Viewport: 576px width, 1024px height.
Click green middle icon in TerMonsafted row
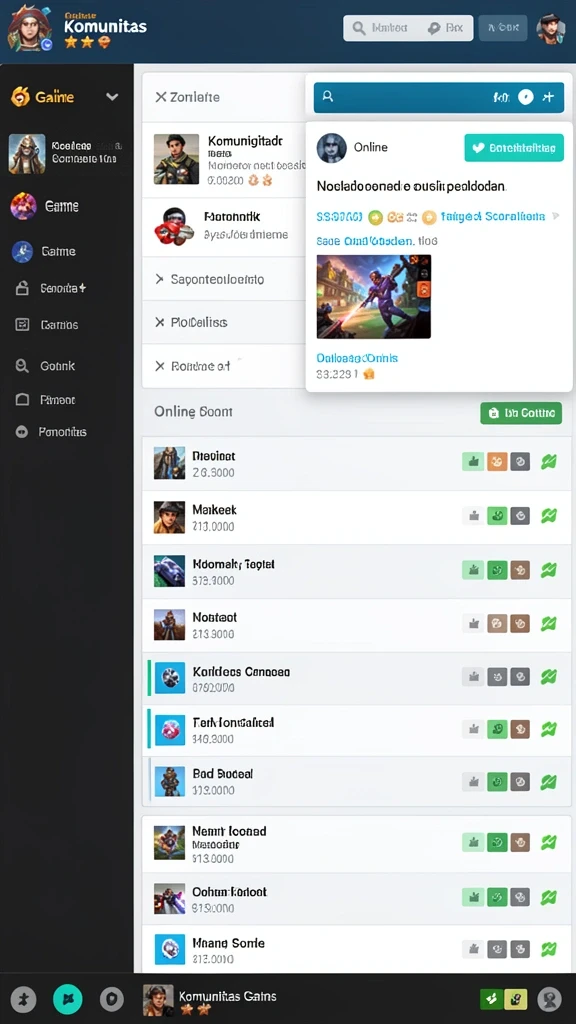[497, 728]
